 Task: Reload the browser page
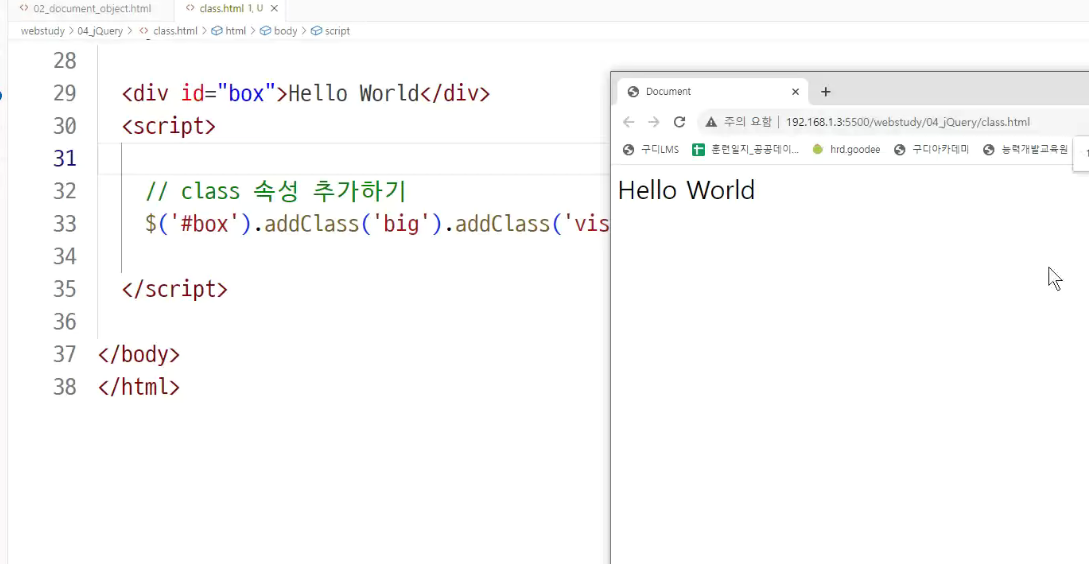679,122
